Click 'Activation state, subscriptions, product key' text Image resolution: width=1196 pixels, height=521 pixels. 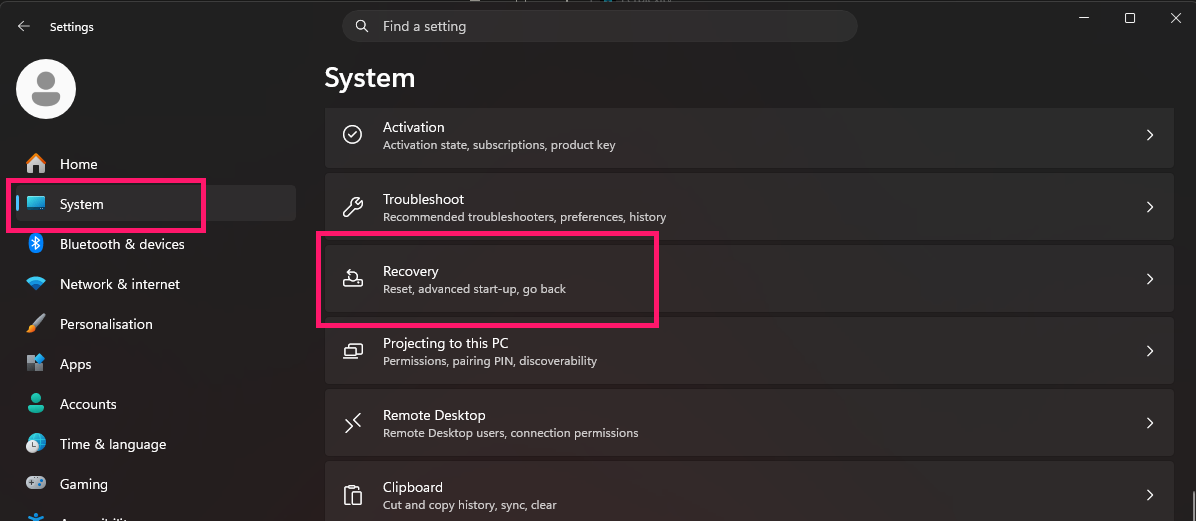pyautogui.click(x=499, y=145)
